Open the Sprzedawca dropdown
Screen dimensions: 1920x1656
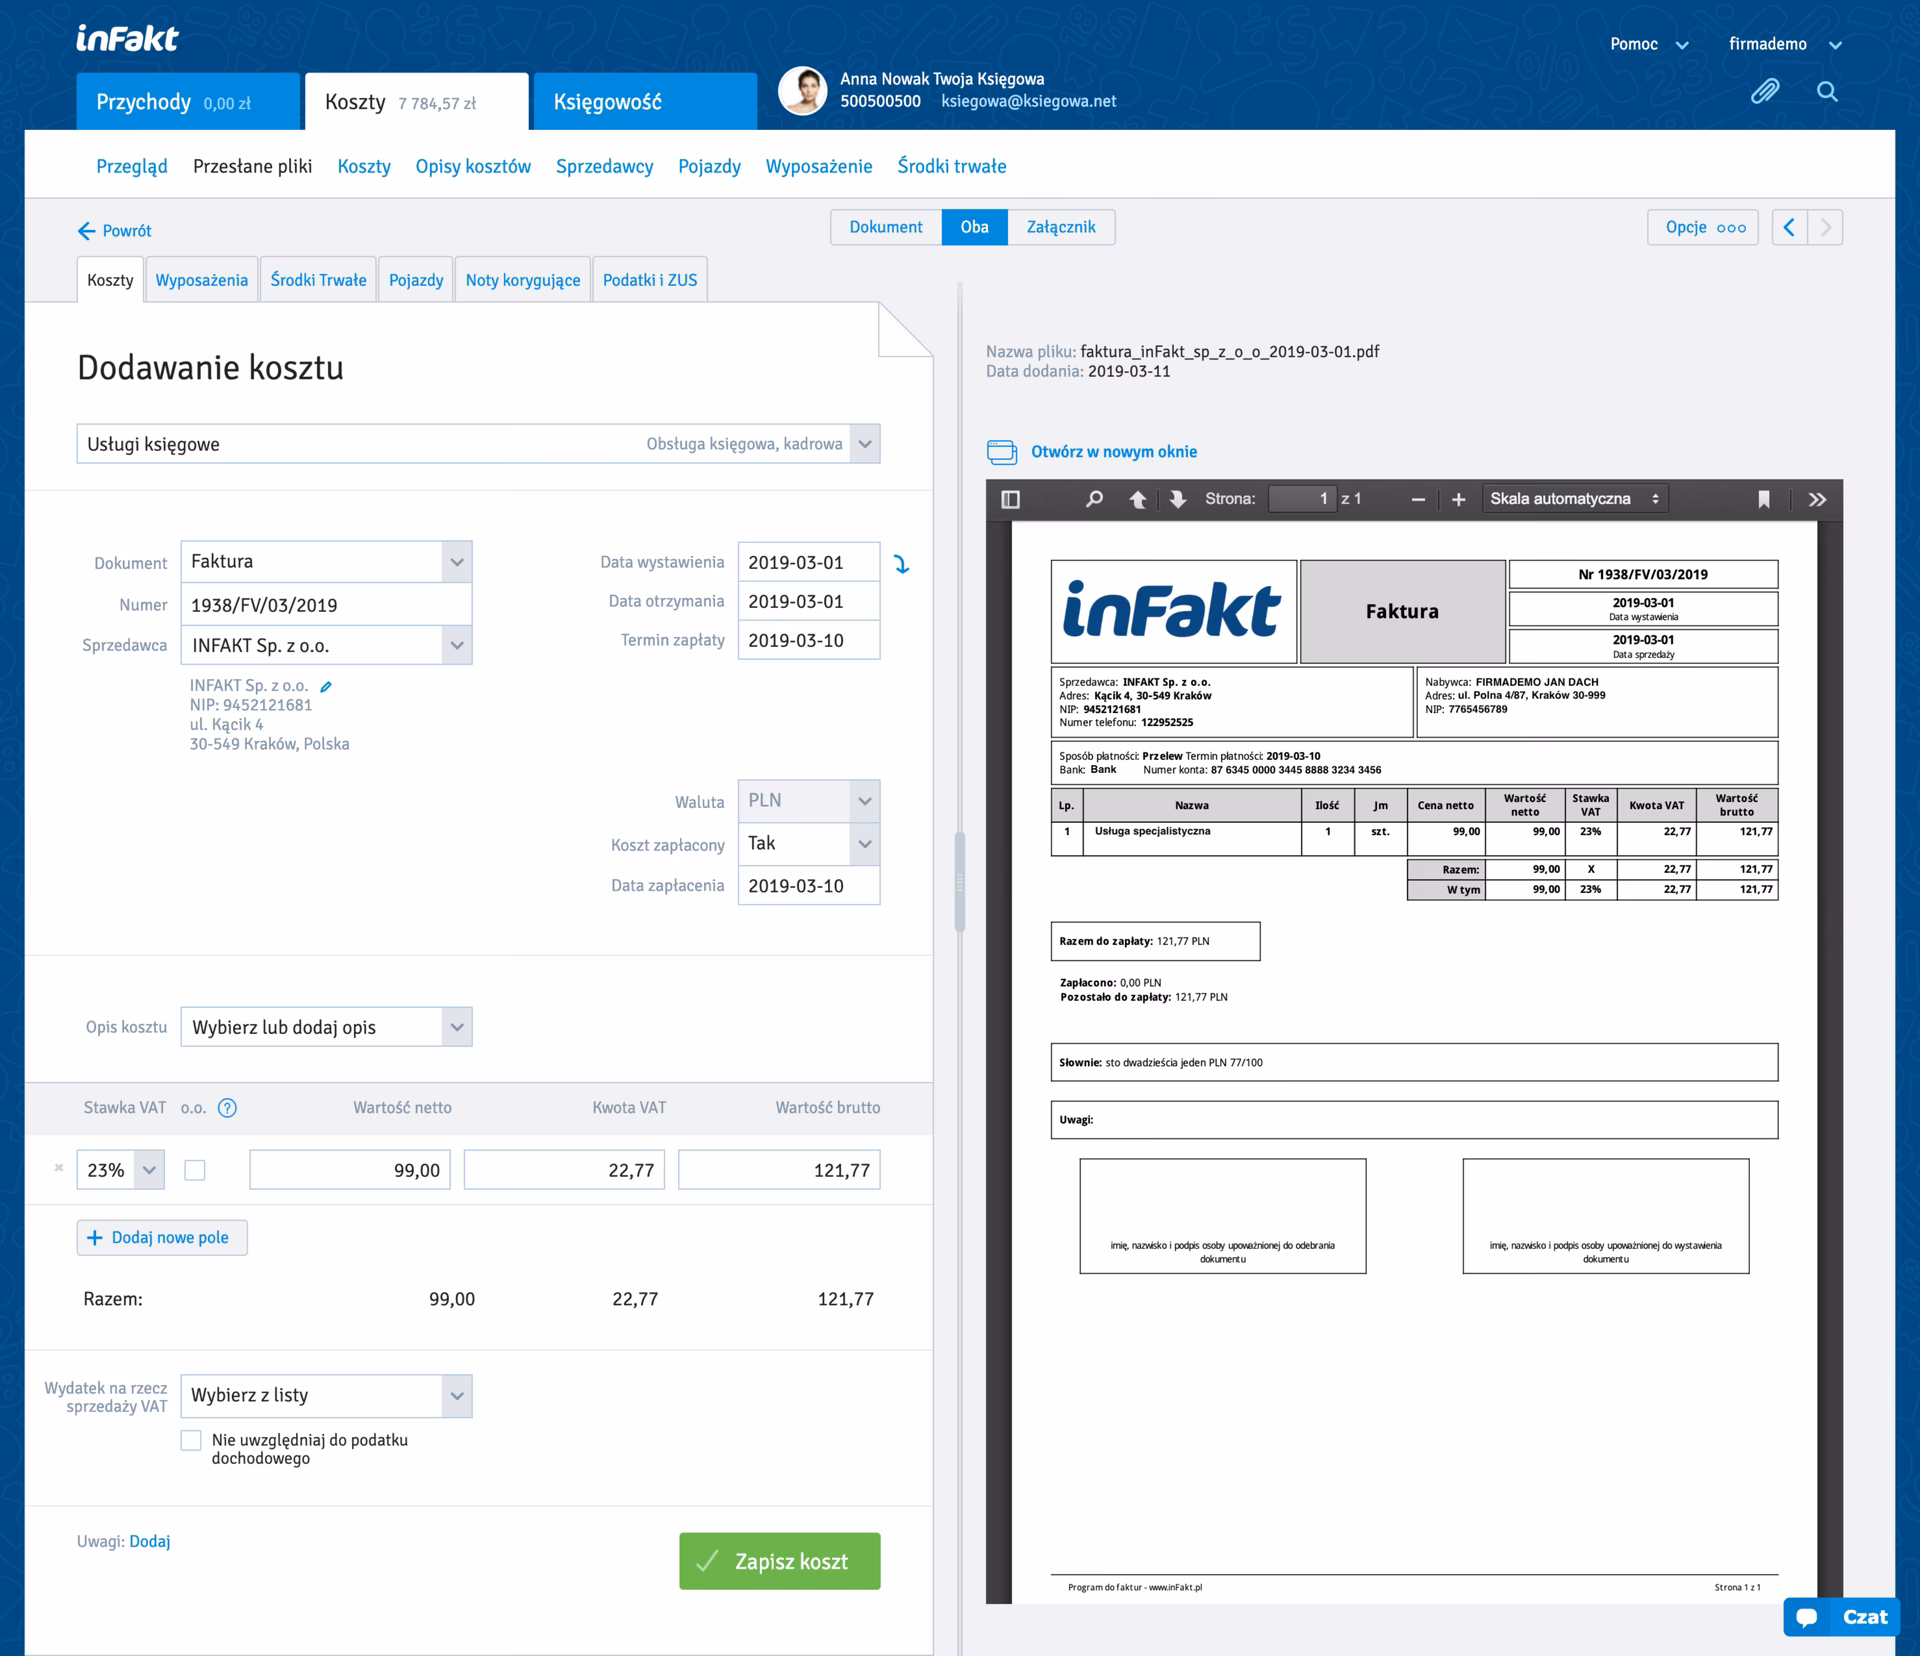456,645
